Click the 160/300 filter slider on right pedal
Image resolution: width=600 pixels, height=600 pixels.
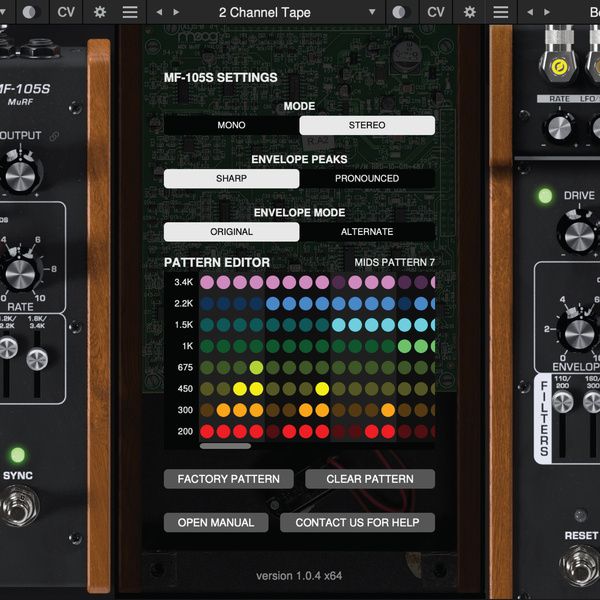(x=592, y=403)
